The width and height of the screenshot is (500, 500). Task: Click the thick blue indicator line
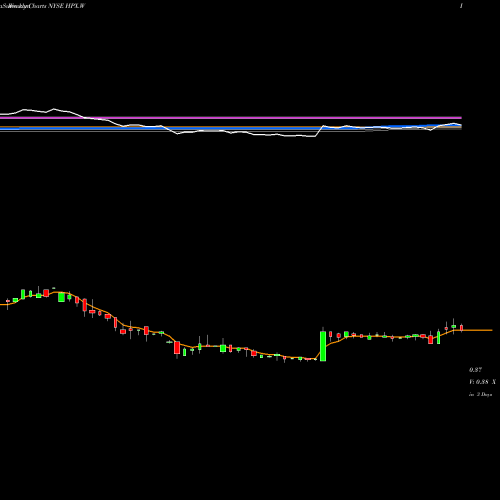231,128
